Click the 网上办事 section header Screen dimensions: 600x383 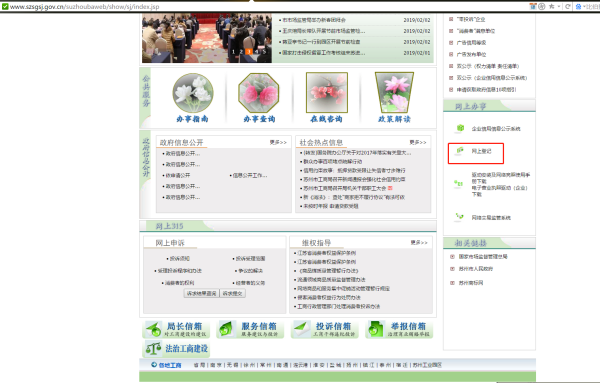click(471, 106)
